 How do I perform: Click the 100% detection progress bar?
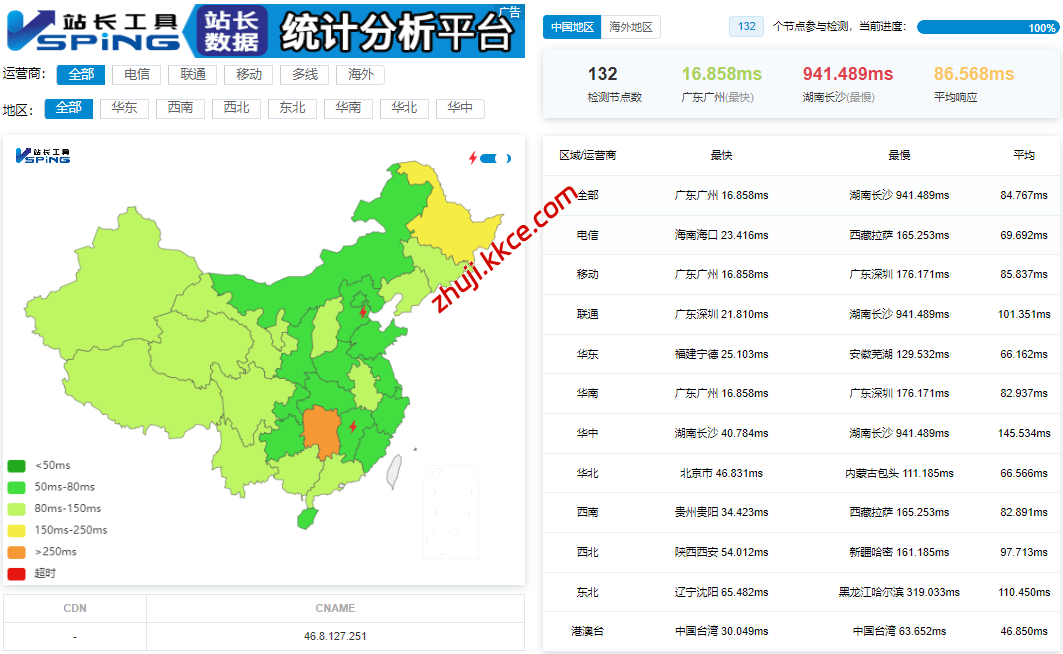click(986, 27)
